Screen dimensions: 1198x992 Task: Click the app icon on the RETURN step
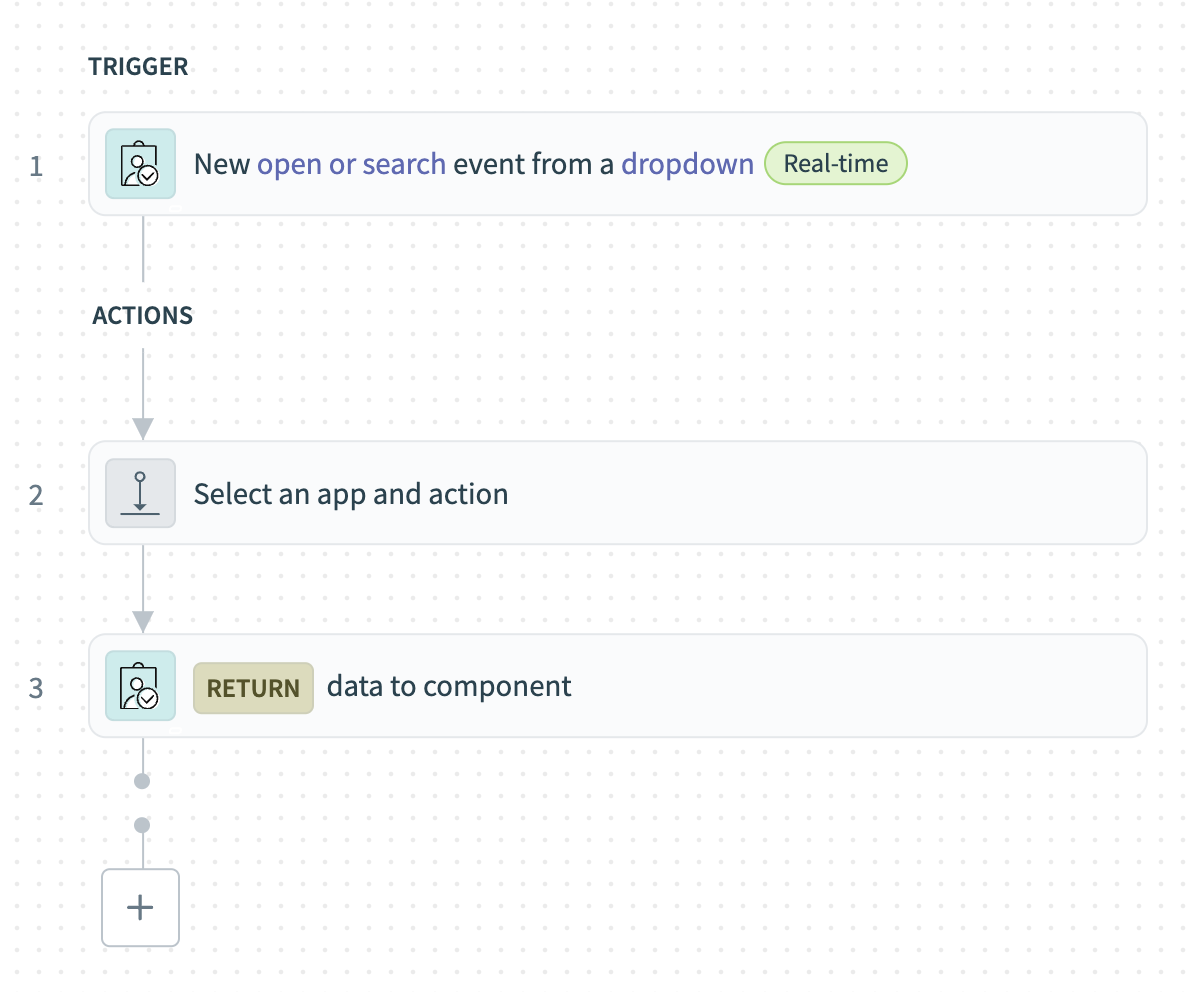[x=141, y=687]
